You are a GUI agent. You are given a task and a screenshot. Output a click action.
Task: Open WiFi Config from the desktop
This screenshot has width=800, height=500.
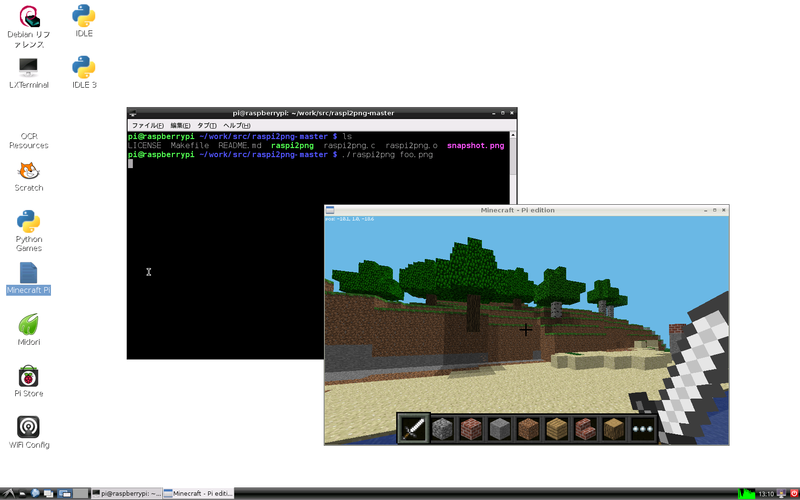pos(29,432)
